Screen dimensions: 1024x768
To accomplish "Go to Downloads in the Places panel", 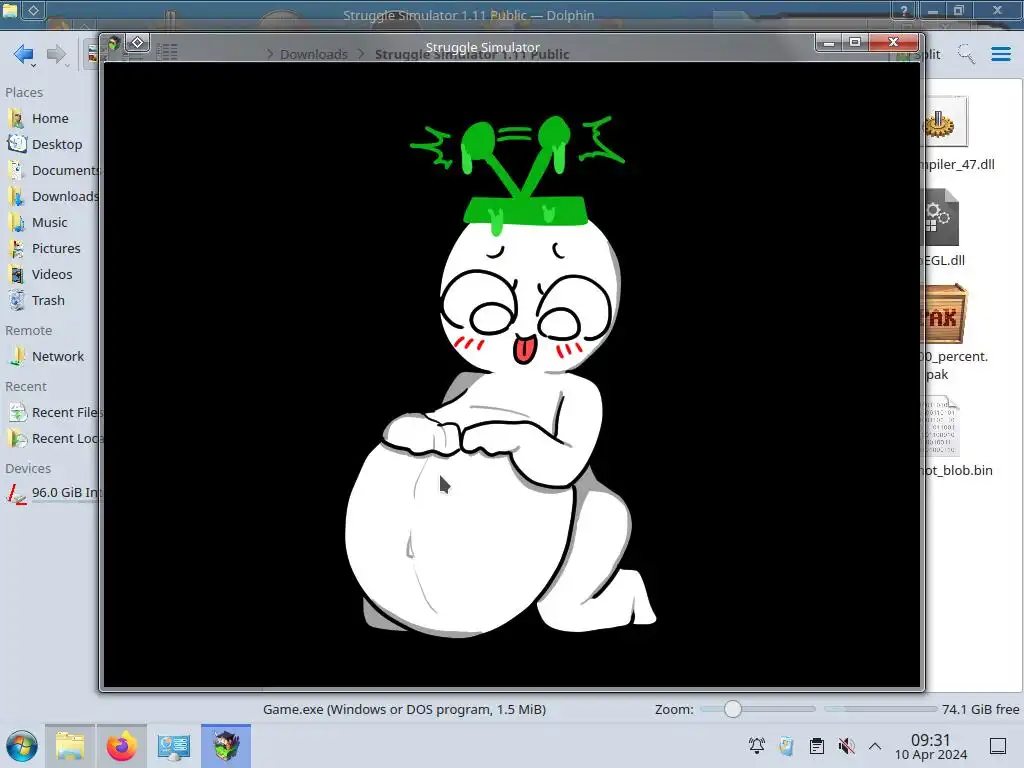I will click(x=50, y=197).
